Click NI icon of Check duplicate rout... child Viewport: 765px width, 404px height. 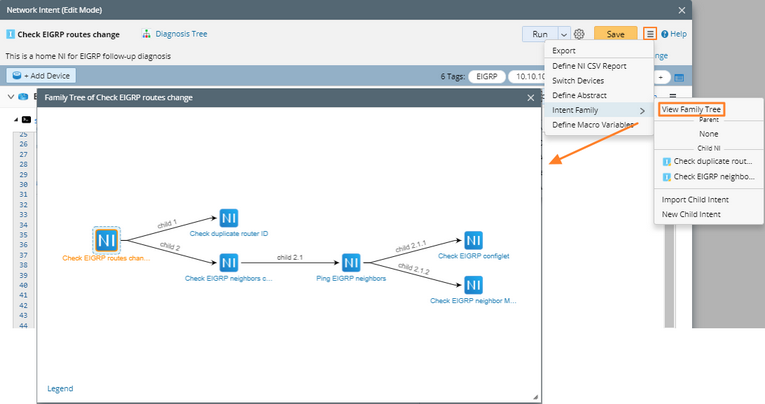[x=666, y=162]
